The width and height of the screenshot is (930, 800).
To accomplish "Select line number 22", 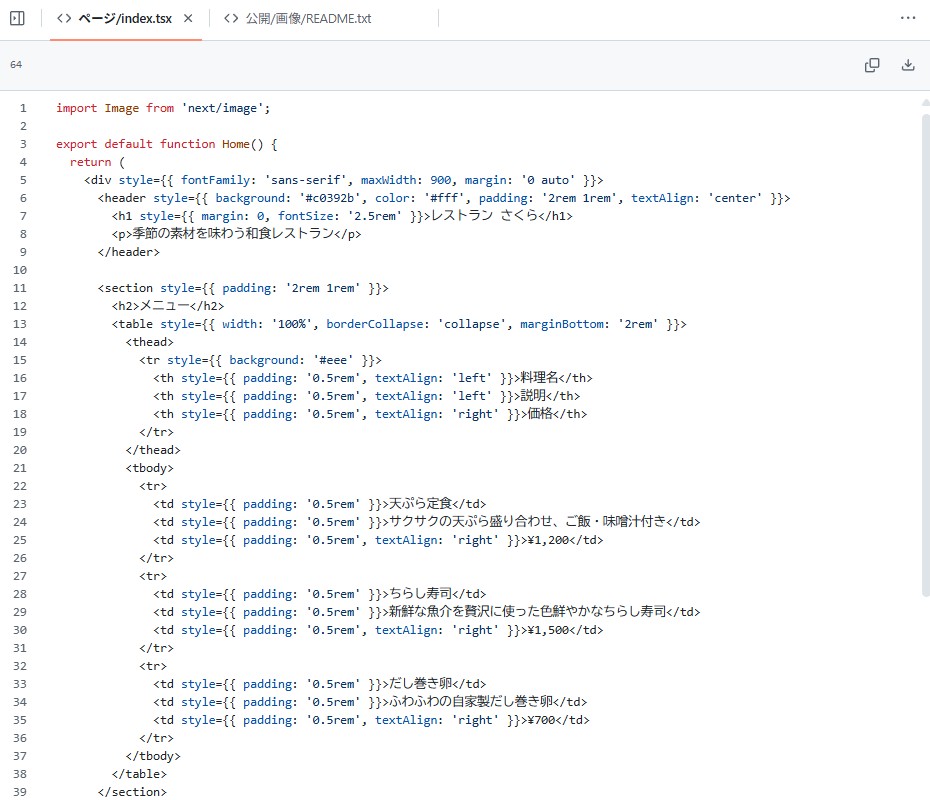I will [20, 486].
